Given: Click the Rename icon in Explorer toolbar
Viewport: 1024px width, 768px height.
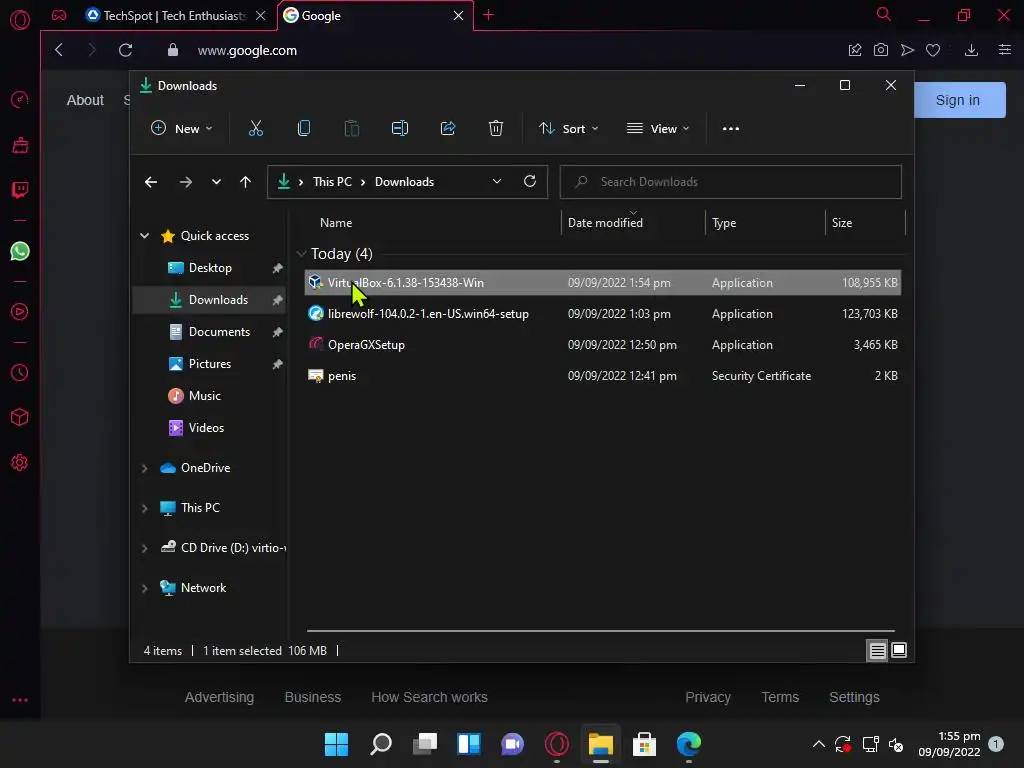Looking at the screenshot, I should pyautogui.click(x=400, y=129).
